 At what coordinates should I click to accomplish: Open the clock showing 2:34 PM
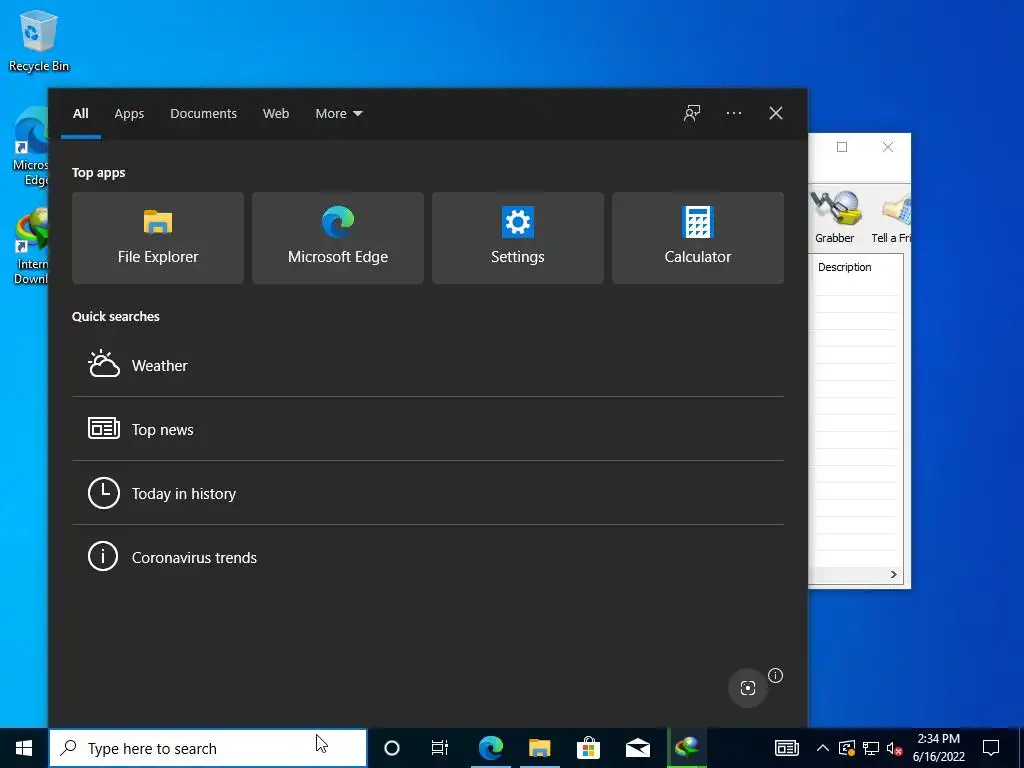pyautogui.click(x=938, y=748)
